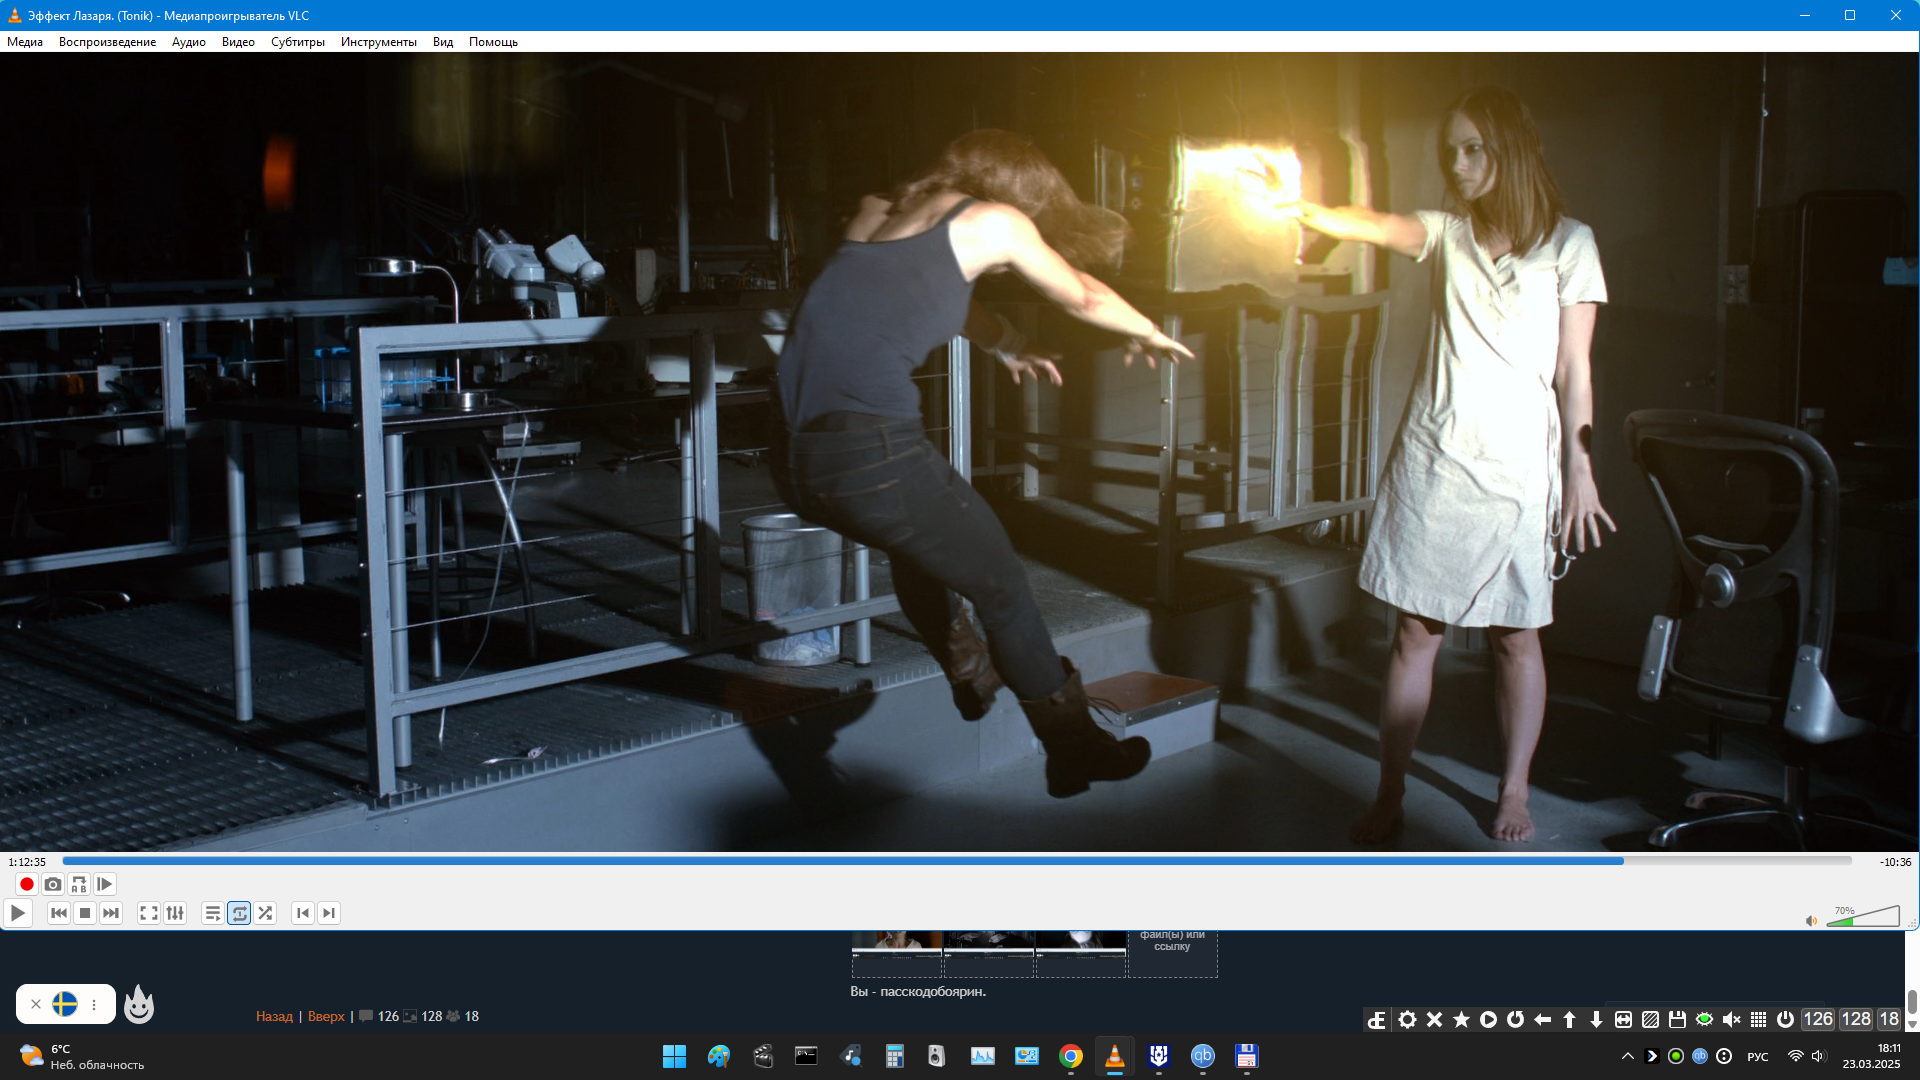Viewport: 1920px width, 1080px height.
Task: Click the 126 counter button in bottom toolbar
Action: click(1818, 1019)
